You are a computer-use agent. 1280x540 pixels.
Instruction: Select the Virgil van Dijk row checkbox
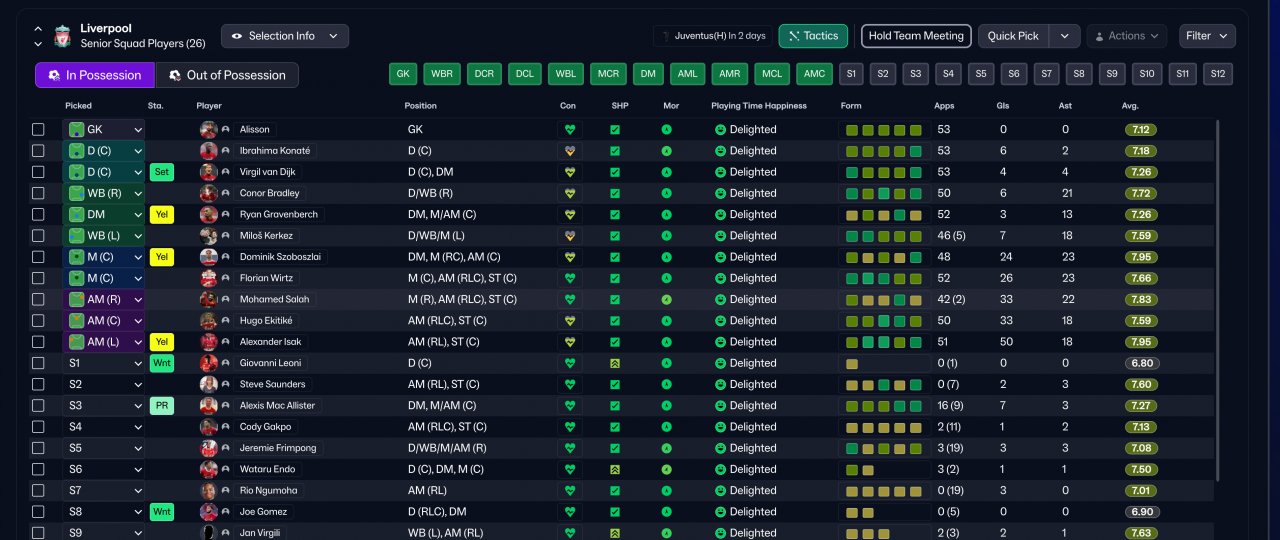point(38,172)
